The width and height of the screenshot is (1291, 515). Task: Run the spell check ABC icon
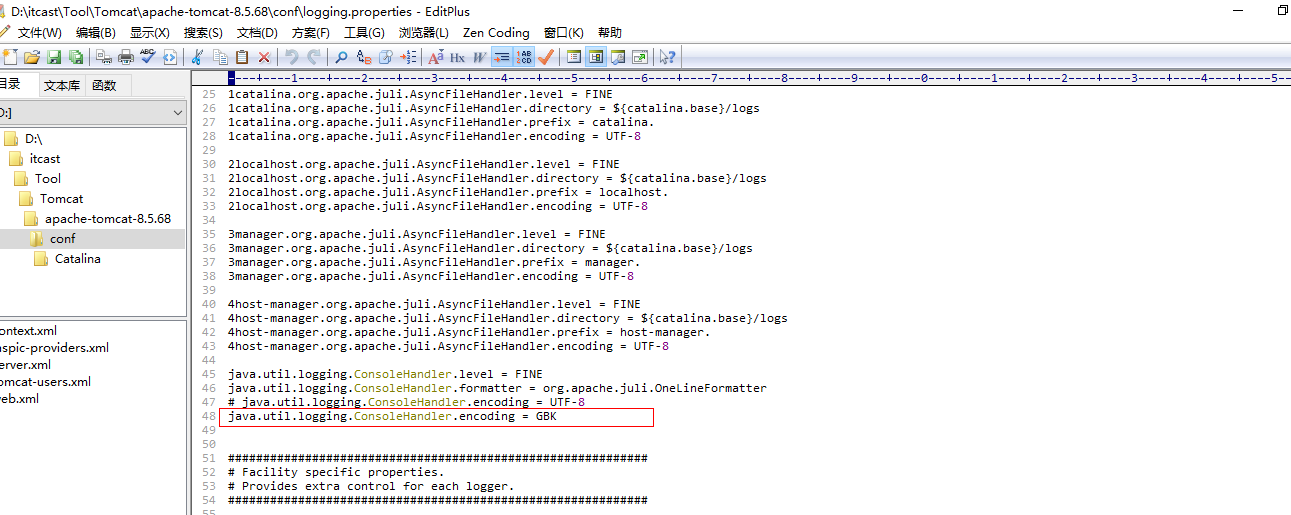[148, 57]
